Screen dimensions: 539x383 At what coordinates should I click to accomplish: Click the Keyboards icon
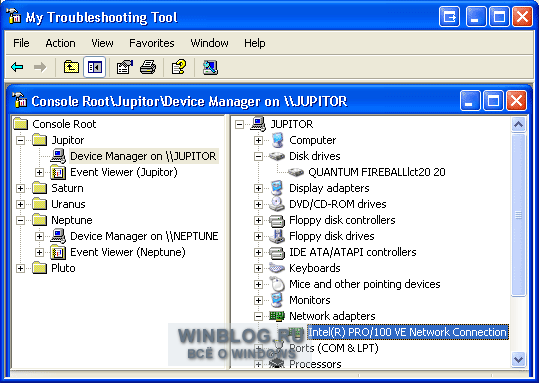point(277,268)
